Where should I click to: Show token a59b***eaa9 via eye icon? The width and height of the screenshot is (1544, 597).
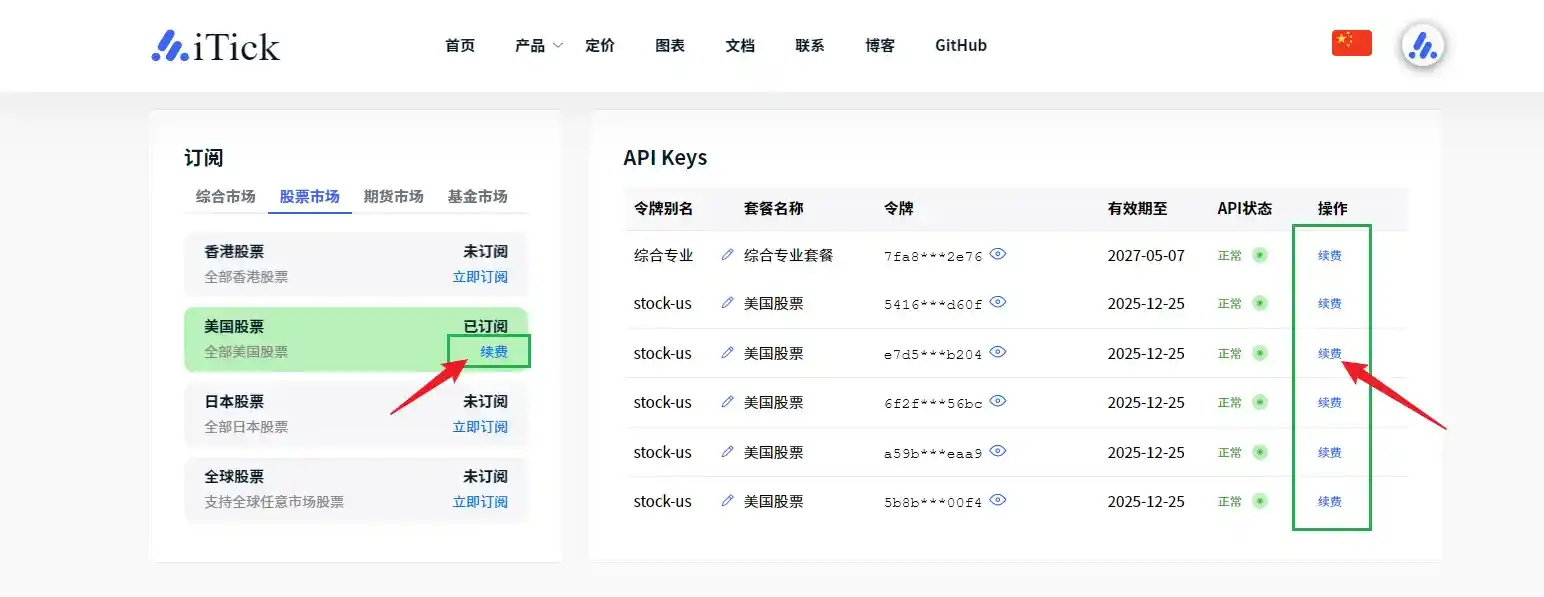point(998,451)
